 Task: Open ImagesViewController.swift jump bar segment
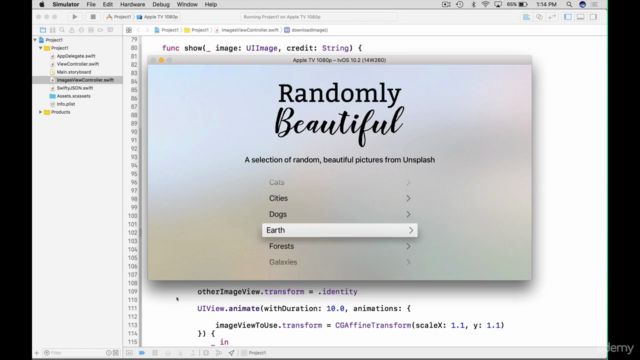click(247, 30)
